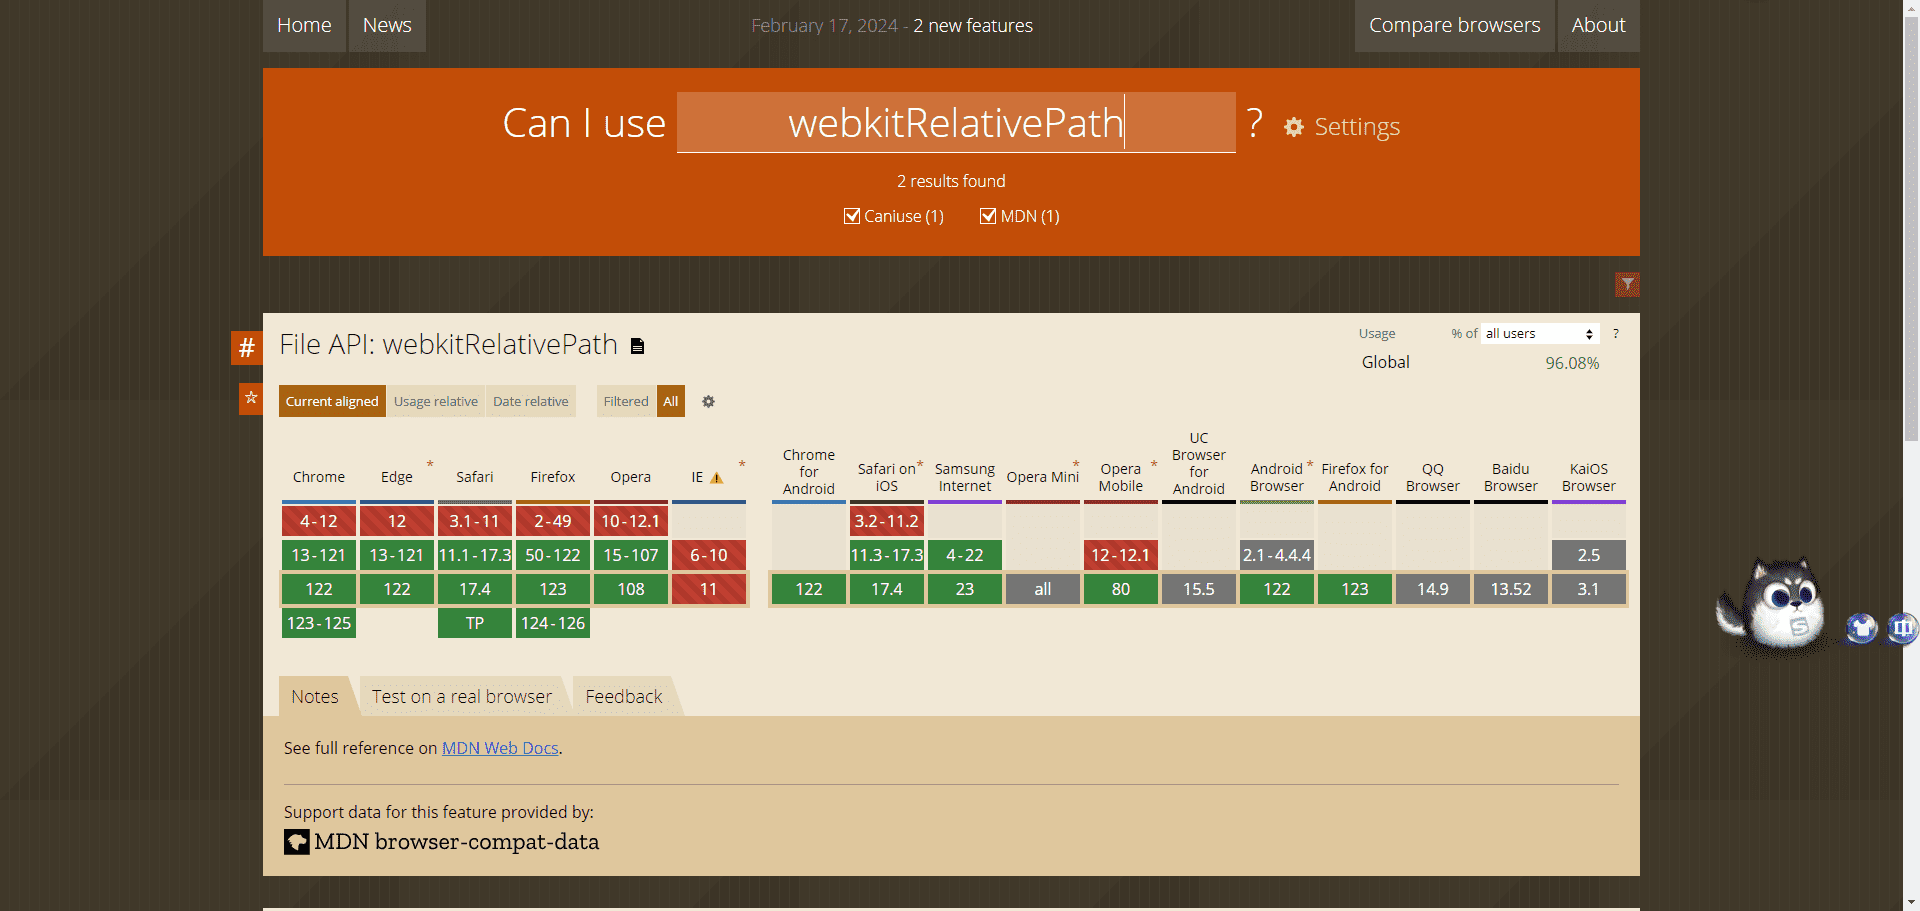Open the Settings gear icon
This screenshot has height=911, width=1920.
1294,127
